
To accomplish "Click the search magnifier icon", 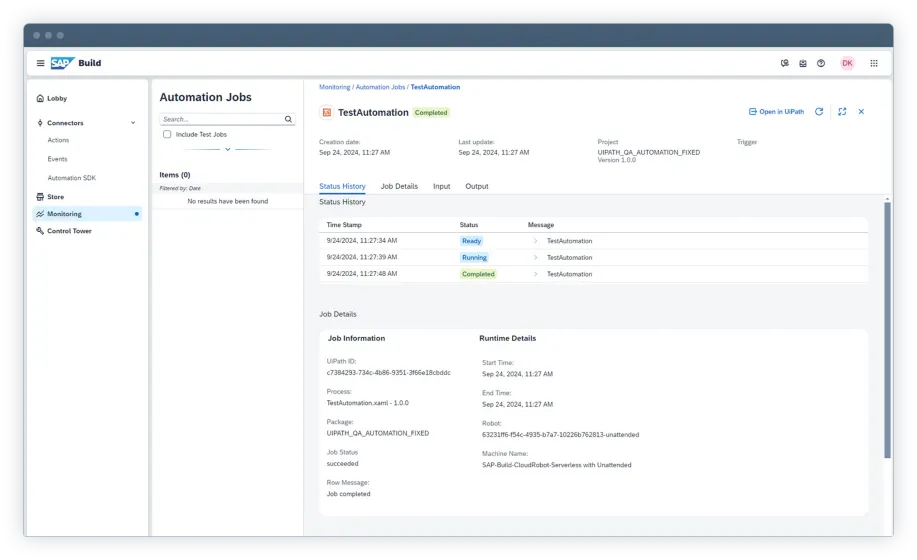I will coord(289,119).
